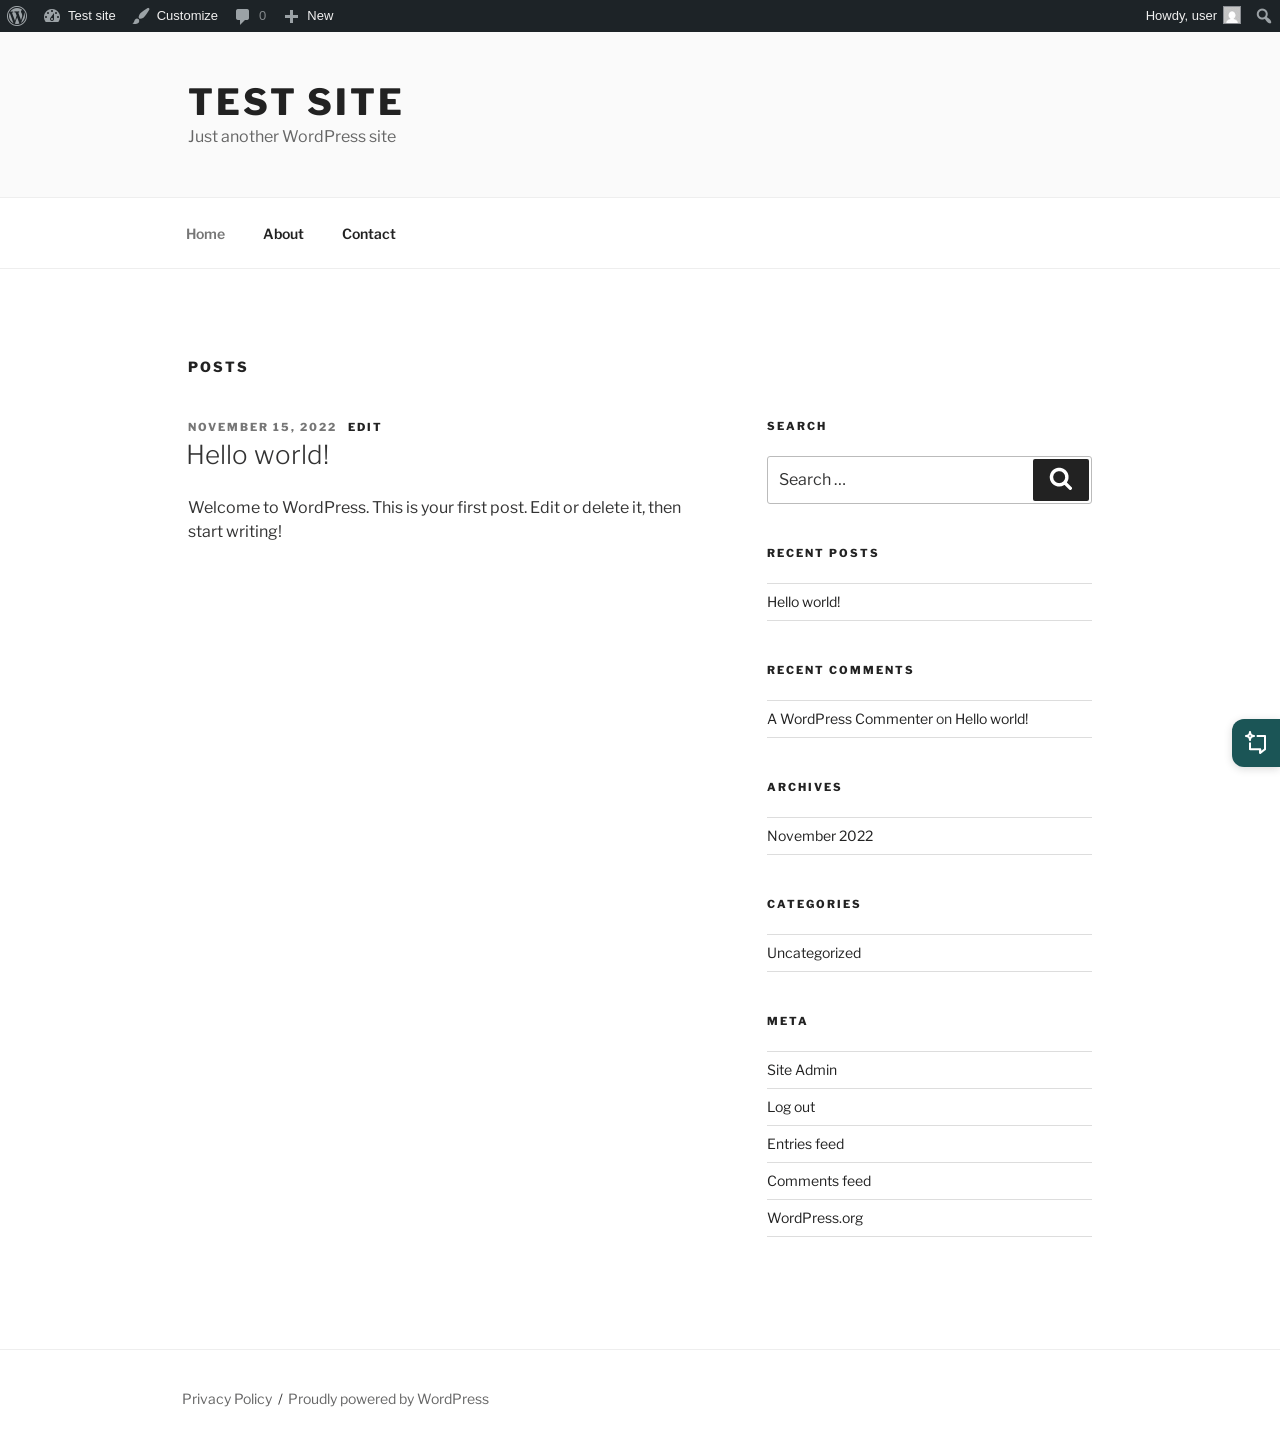Submit search with the magnifier button
This screenshot has width=1280, height=1445.
[x=1061, y=480]
